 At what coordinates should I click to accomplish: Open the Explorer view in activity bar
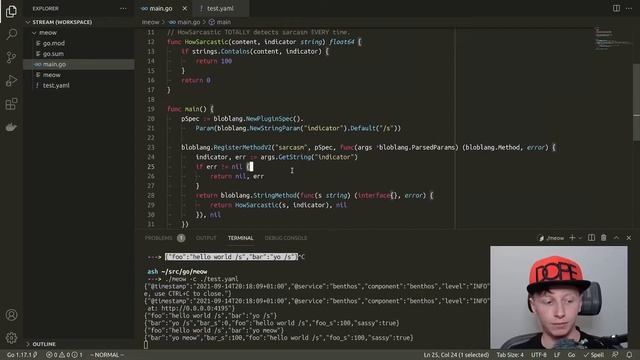pyautogui.click(x=11, y=11)
